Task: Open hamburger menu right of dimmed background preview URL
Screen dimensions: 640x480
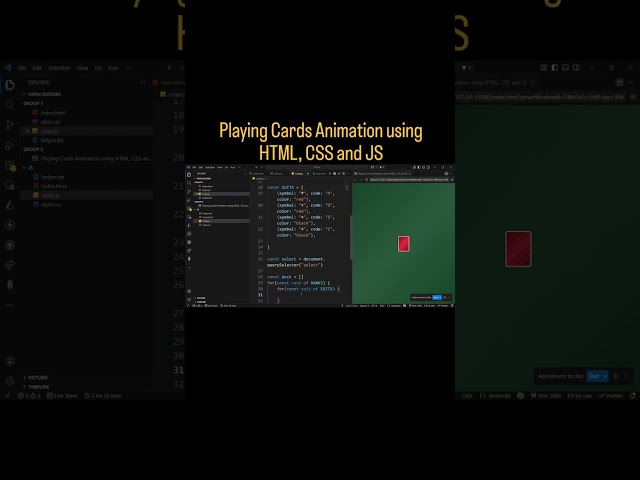Action: coord(633,97)
